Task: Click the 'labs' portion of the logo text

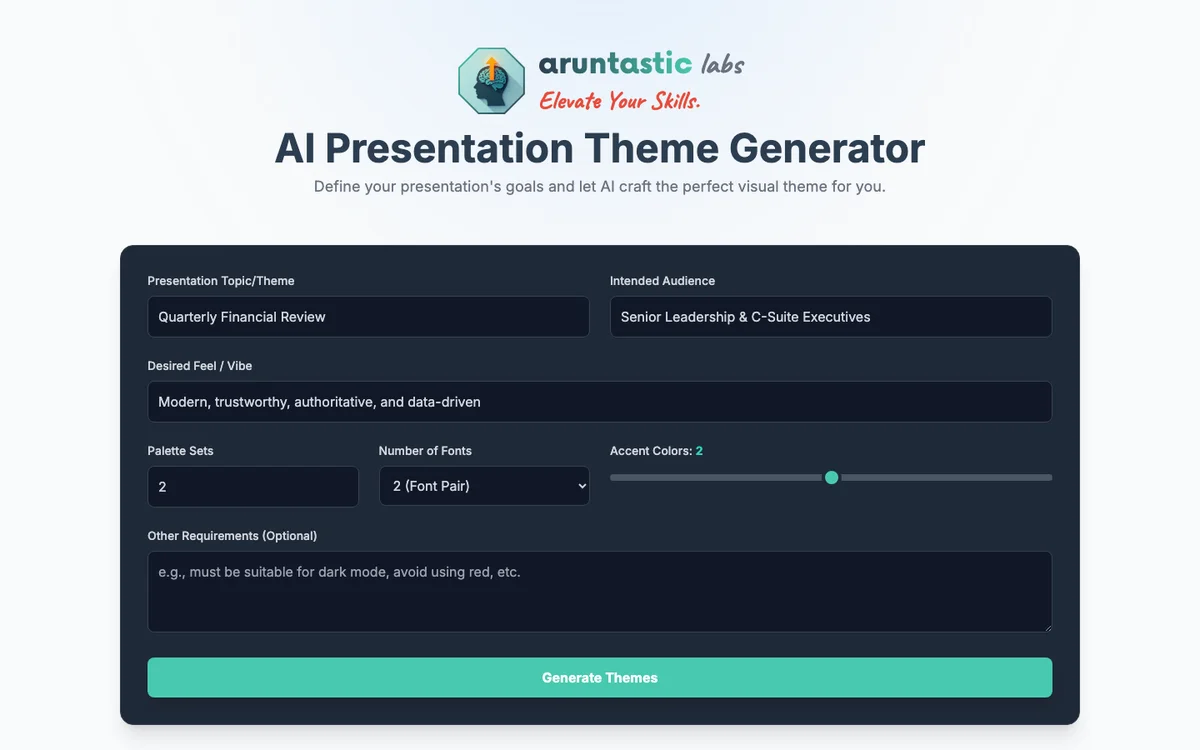Action: tap(723, 64)
